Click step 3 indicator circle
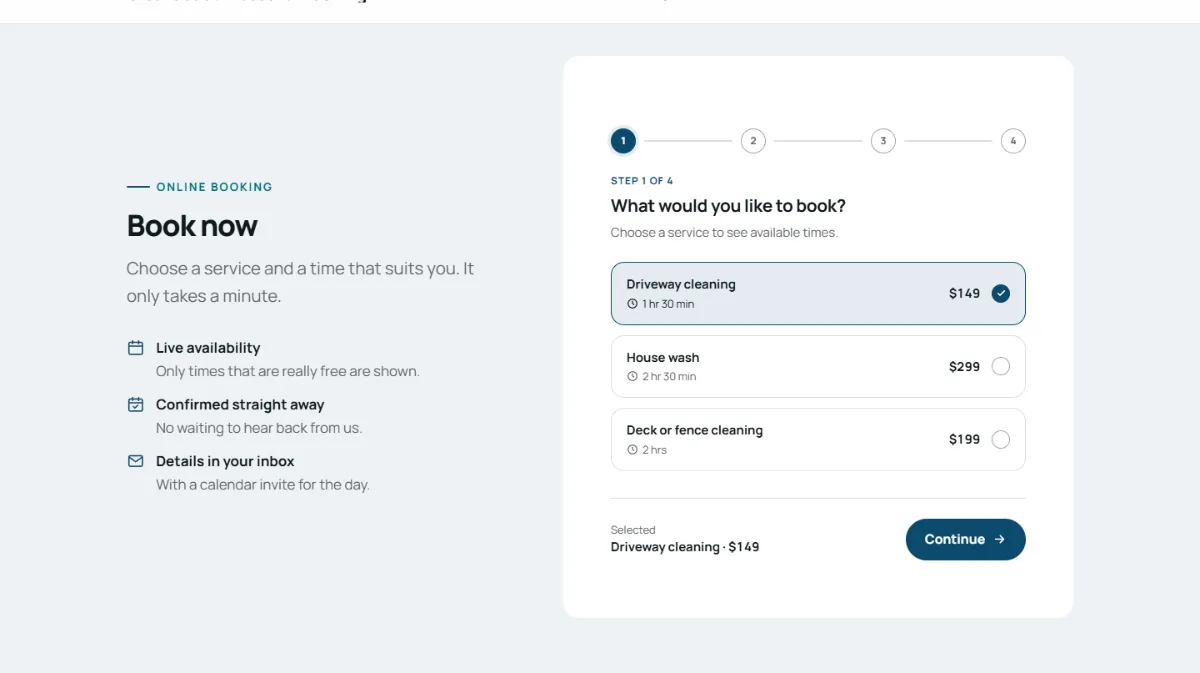 point(883,141)
